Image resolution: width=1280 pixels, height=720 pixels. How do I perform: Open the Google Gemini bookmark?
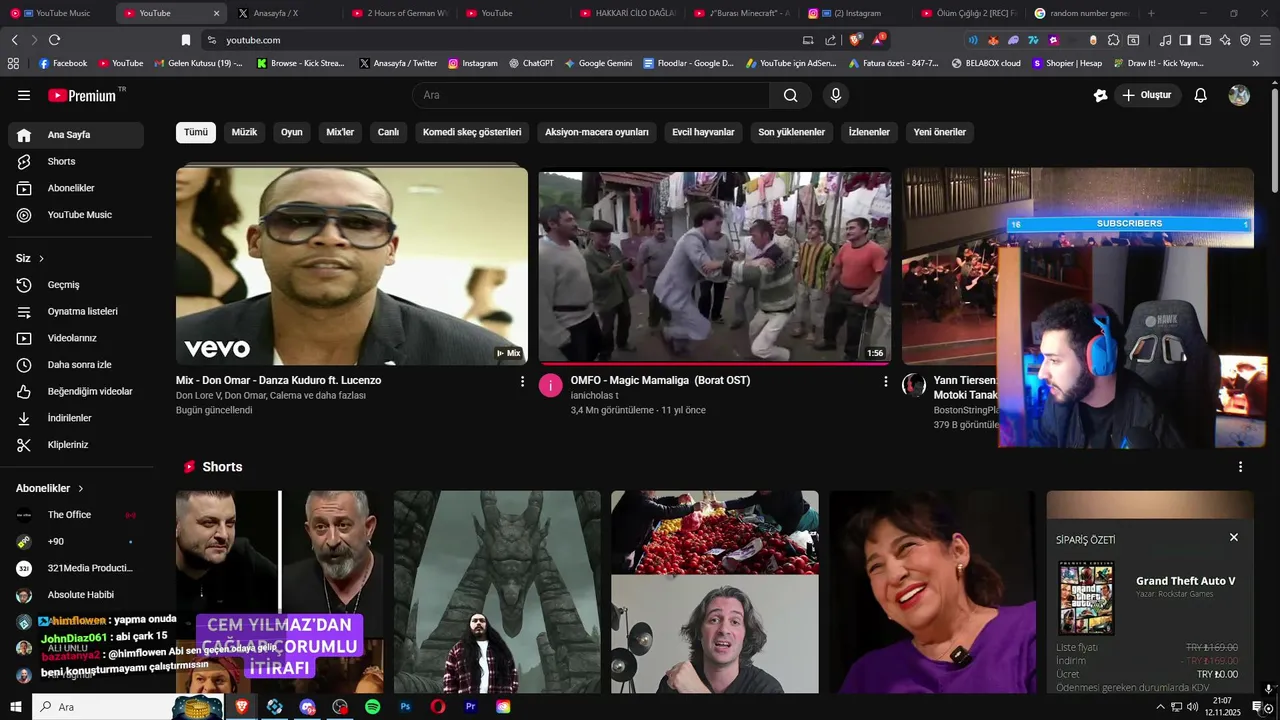pos(598,63)
